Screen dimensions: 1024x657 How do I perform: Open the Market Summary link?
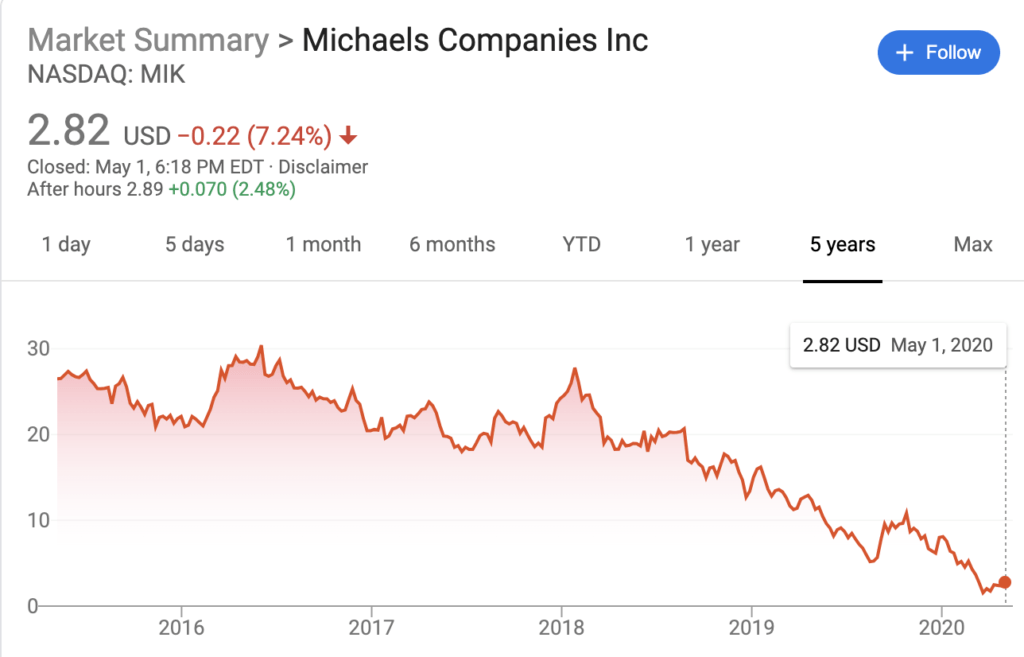coord(148,40)
